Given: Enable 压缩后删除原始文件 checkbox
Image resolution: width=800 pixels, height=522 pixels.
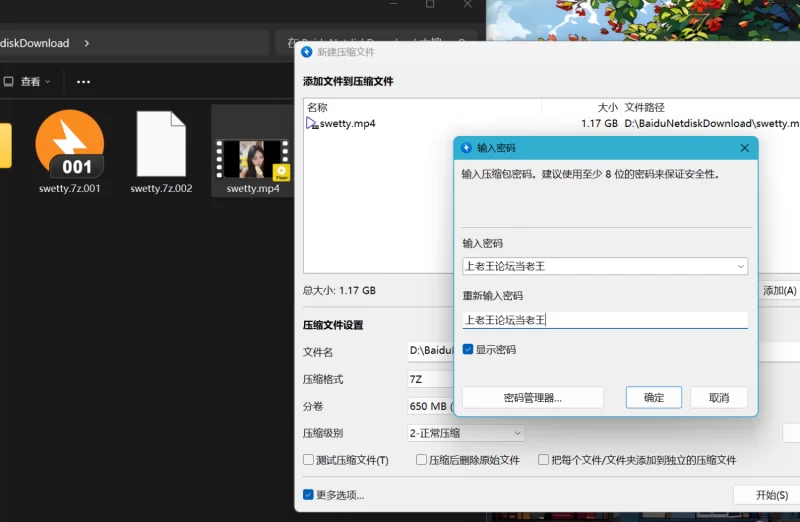Looking at the screenshot, I should [421, 460].
